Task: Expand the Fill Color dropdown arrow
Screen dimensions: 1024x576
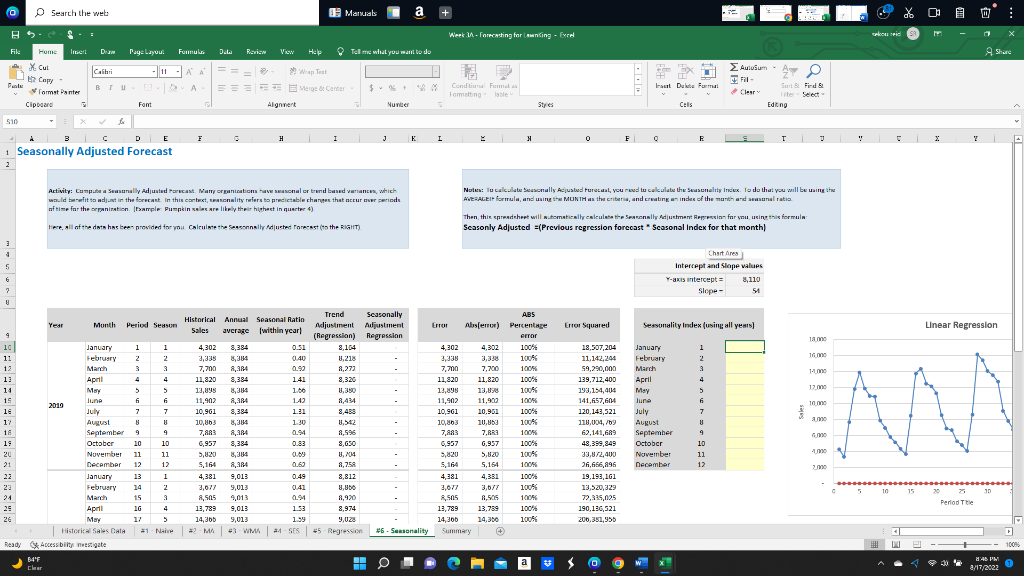Action: [x=182, y=89]
